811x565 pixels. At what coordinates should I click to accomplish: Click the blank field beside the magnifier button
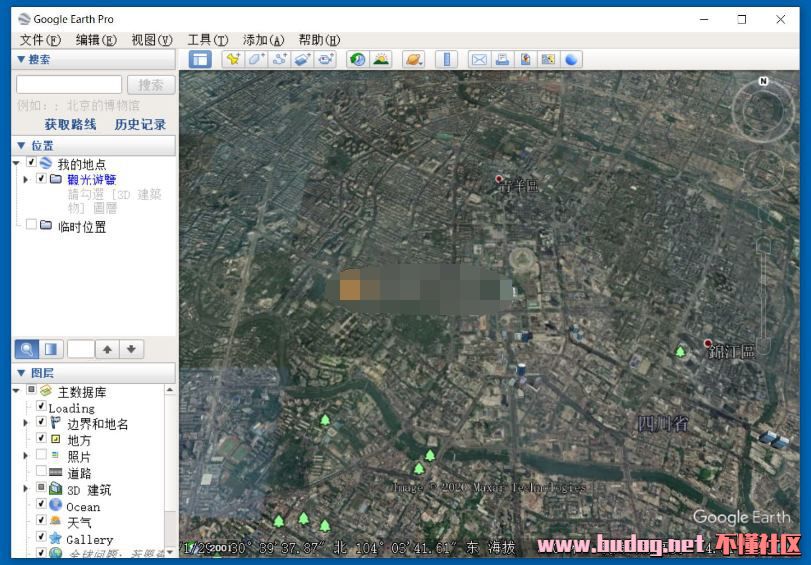(x=81, y=349)
